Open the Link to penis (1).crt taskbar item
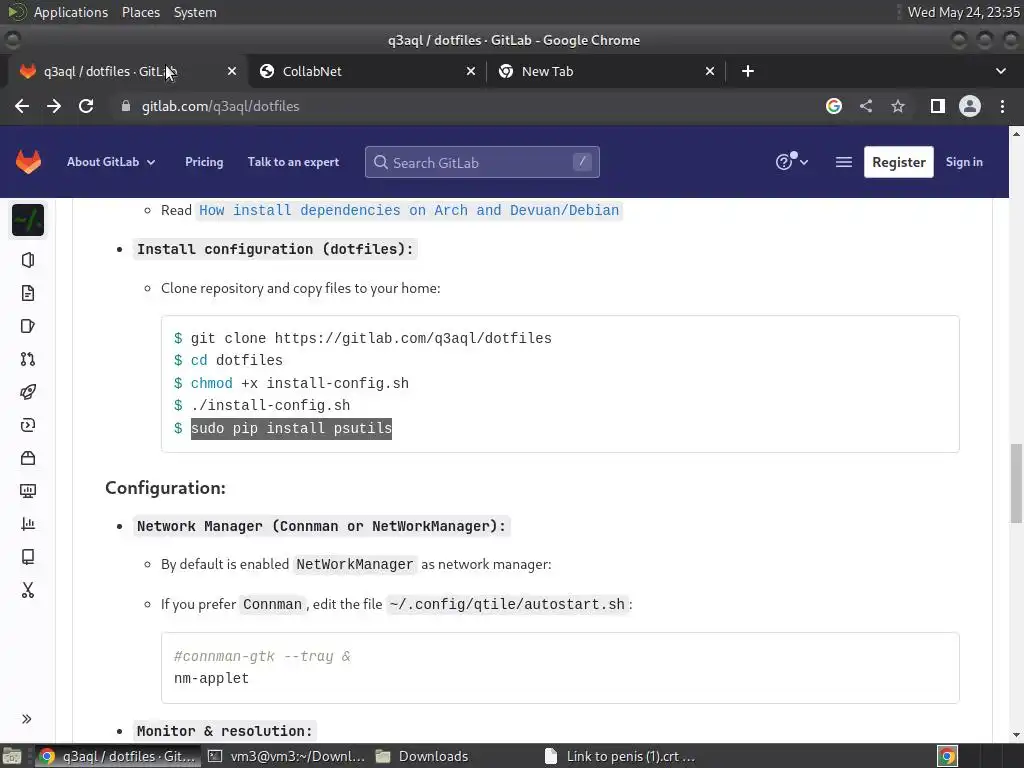This screenshot has width=1024, height=768. tap(619, 756)
